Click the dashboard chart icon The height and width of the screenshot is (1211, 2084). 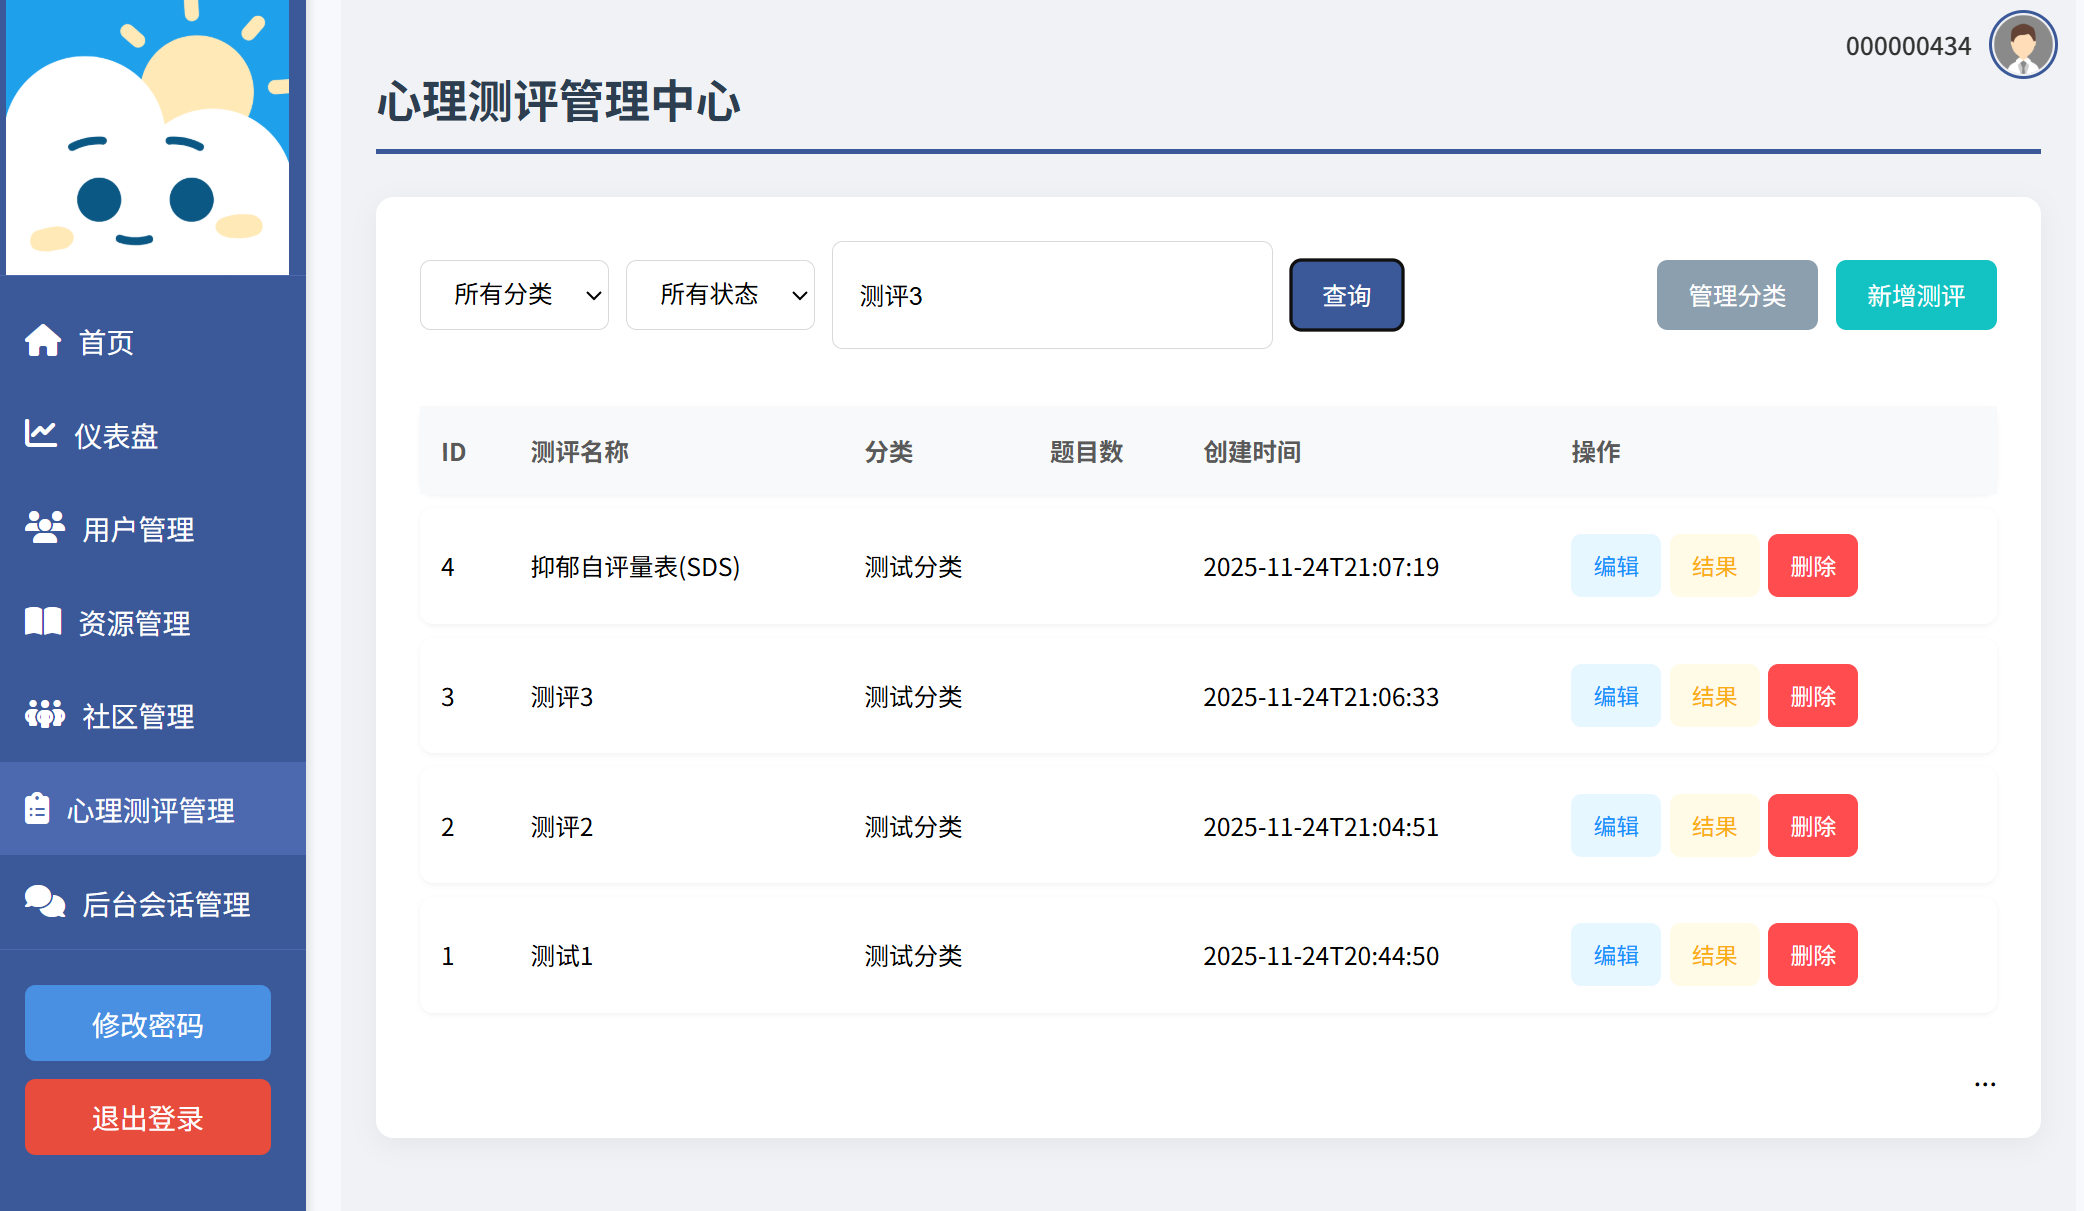41,434
